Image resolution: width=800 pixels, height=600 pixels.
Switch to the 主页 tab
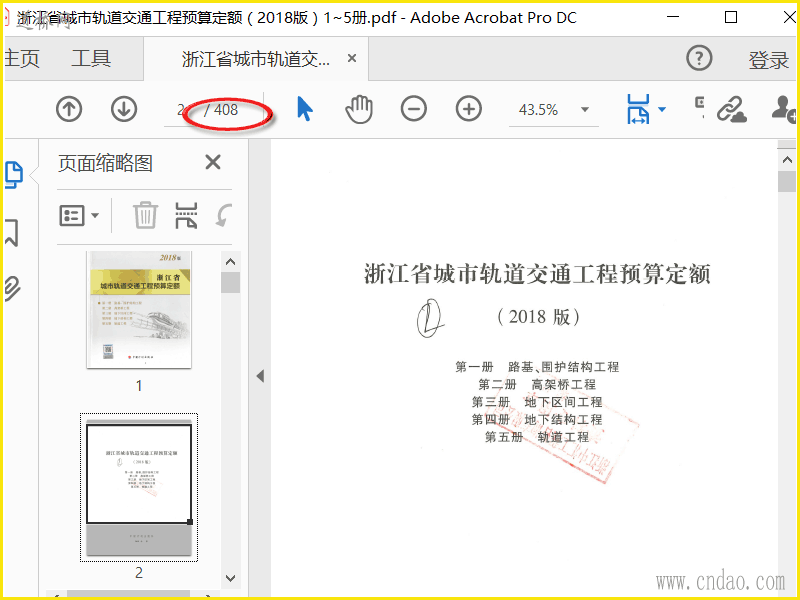pos(22,58)
